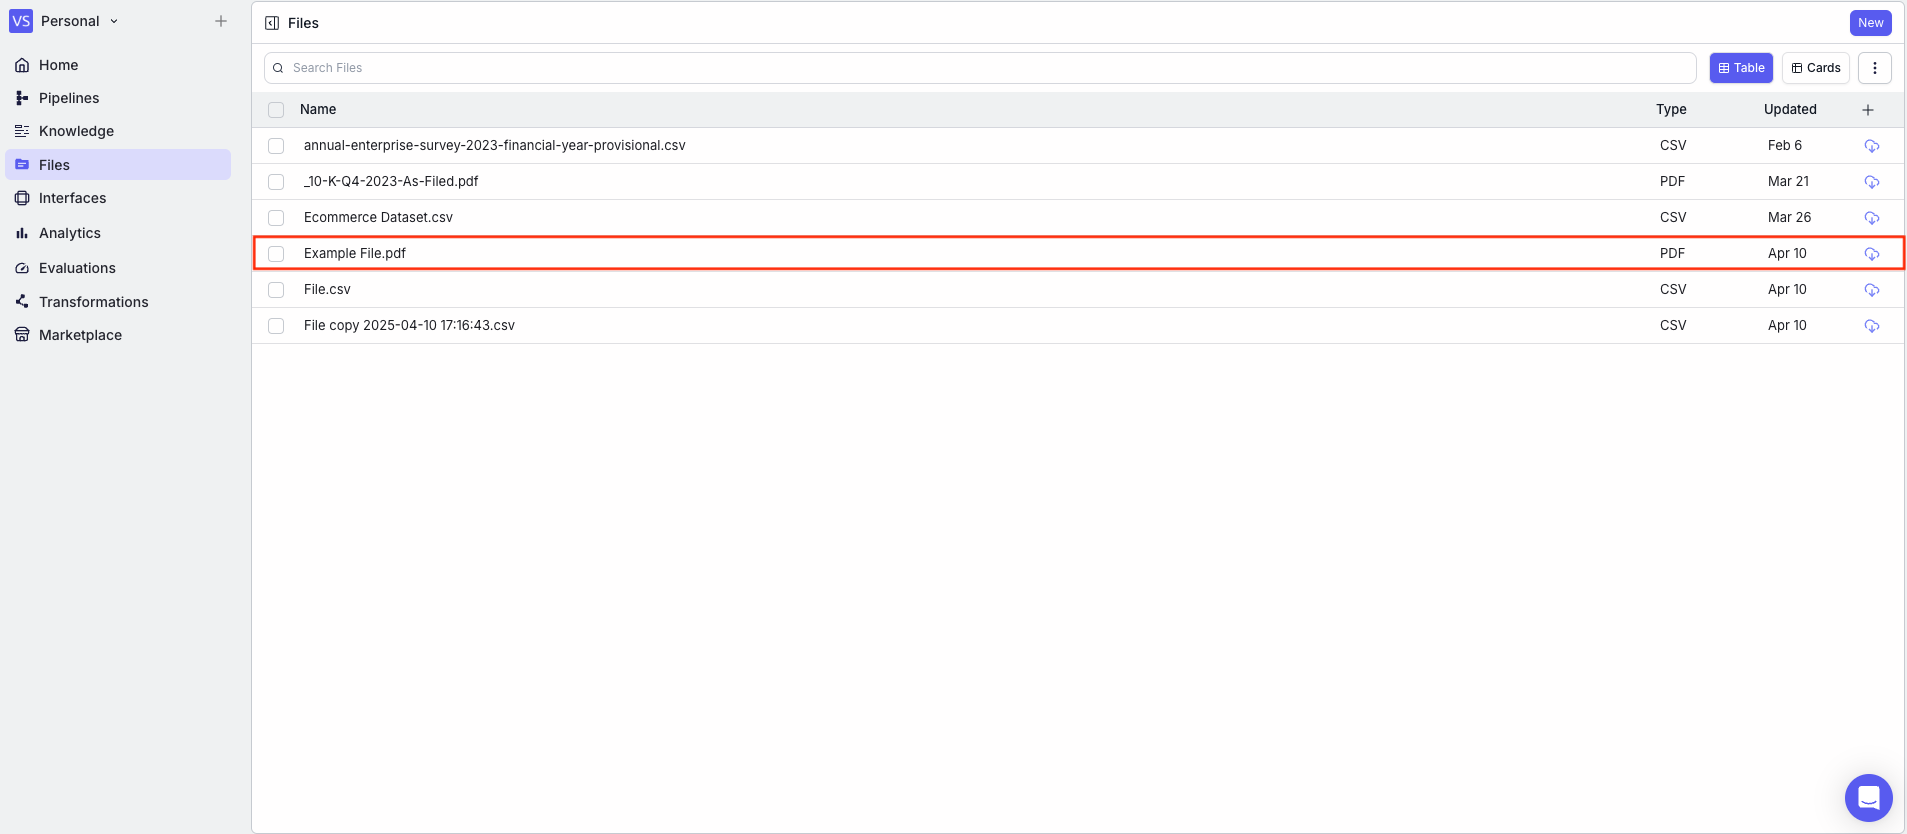Viewport: 1907px width, 834px height.
Task: Open File.csv
Action: point(327,290)
